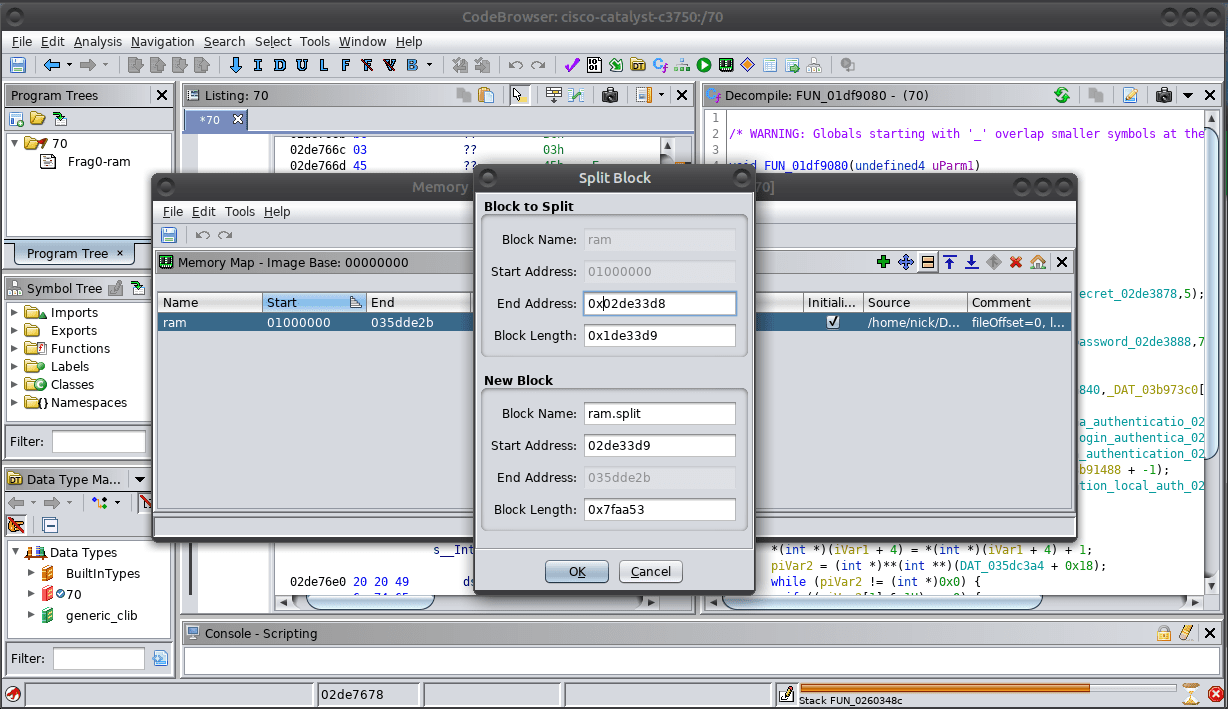1228x709 pixels.
Task: Click Cancel in the Split Block dialog
Action: pos(651,571)
